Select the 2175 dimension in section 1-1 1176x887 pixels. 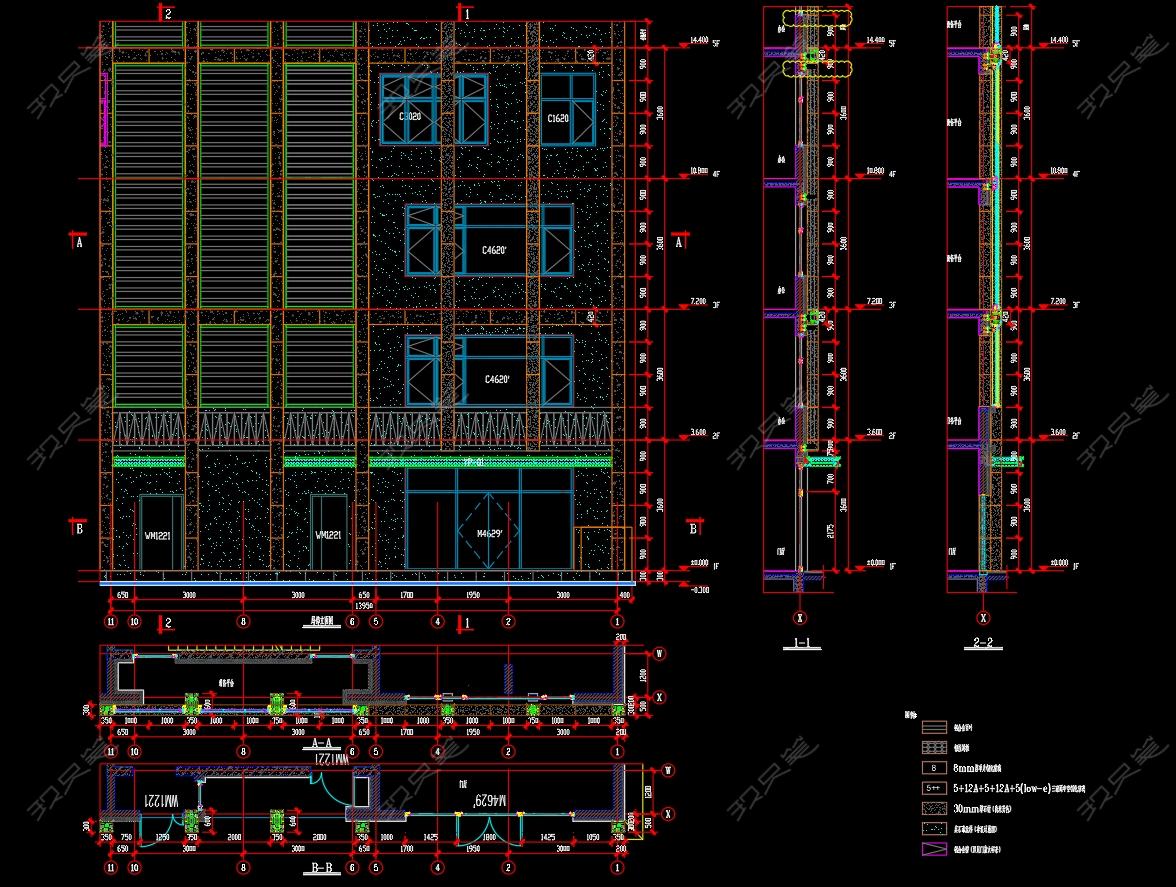click(x=831, y=530)
